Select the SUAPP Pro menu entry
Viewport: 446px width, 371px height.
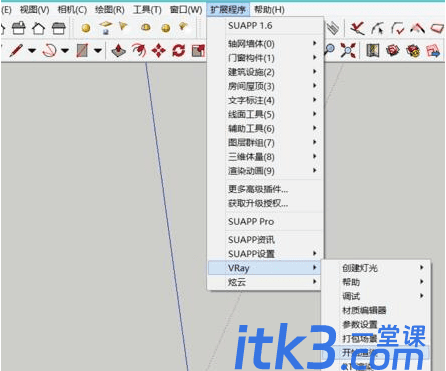[x=266, y=221]
